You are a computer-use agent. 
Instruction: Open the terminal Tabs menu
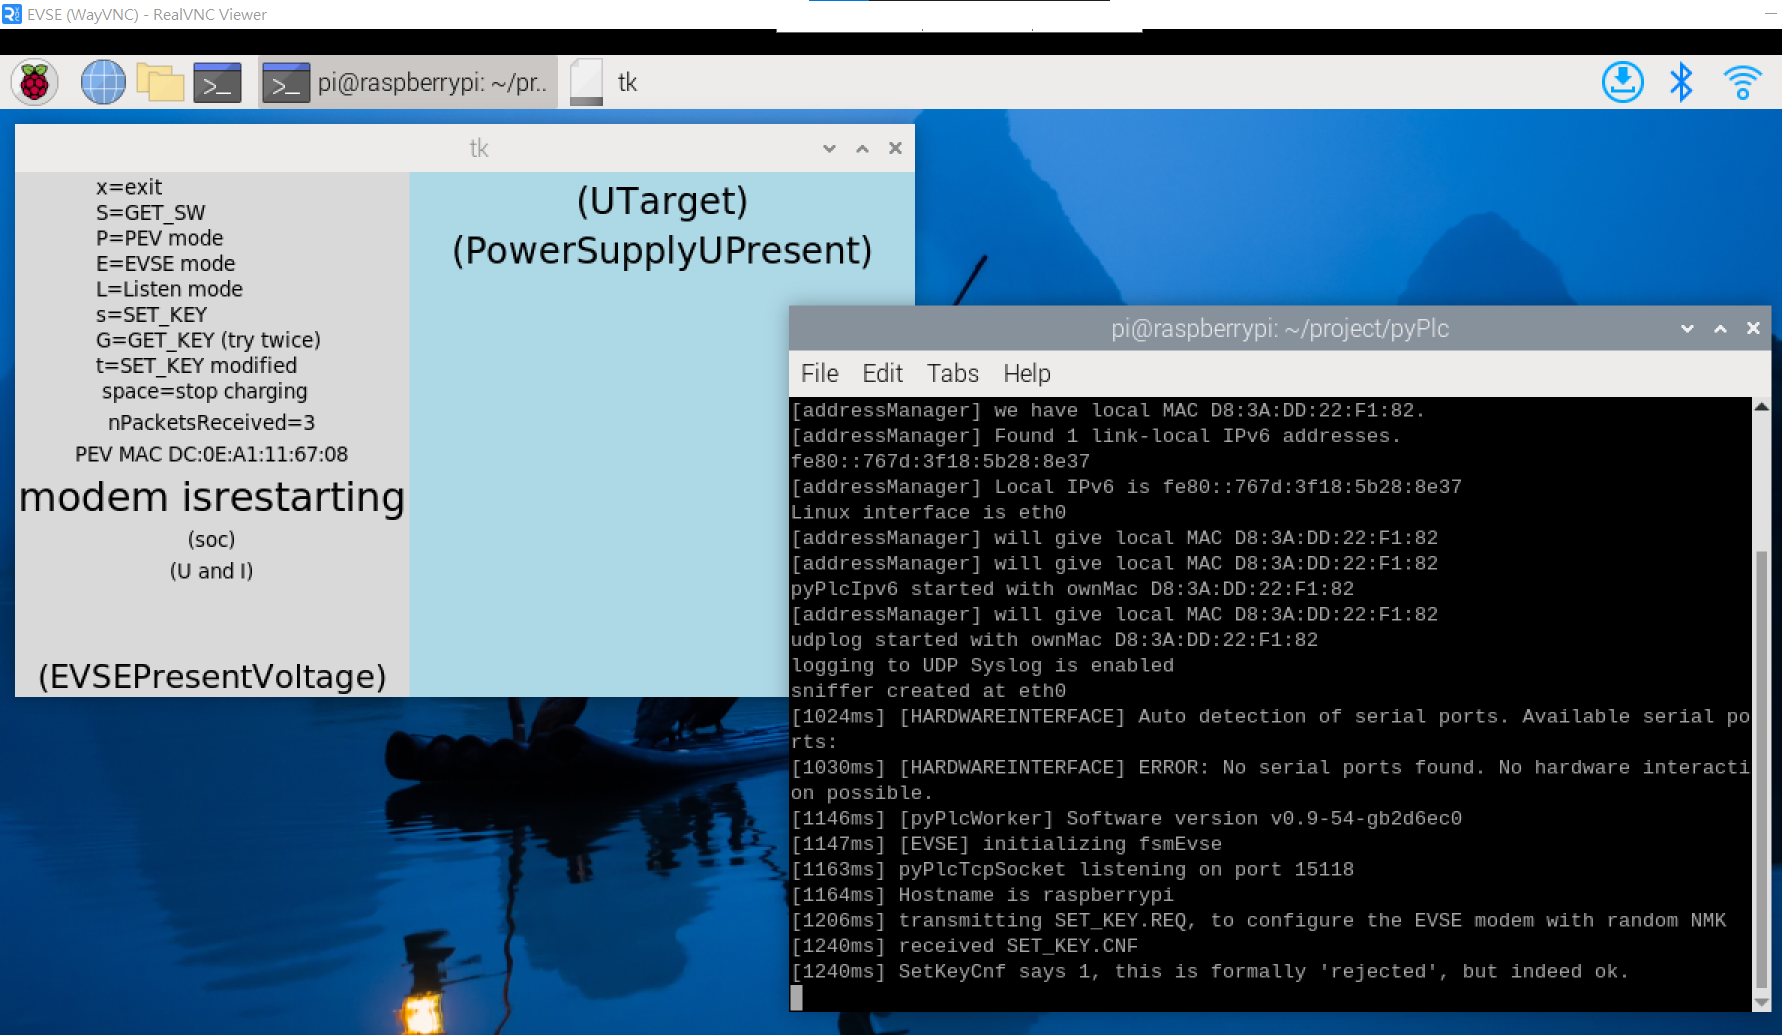click(952, 373)
